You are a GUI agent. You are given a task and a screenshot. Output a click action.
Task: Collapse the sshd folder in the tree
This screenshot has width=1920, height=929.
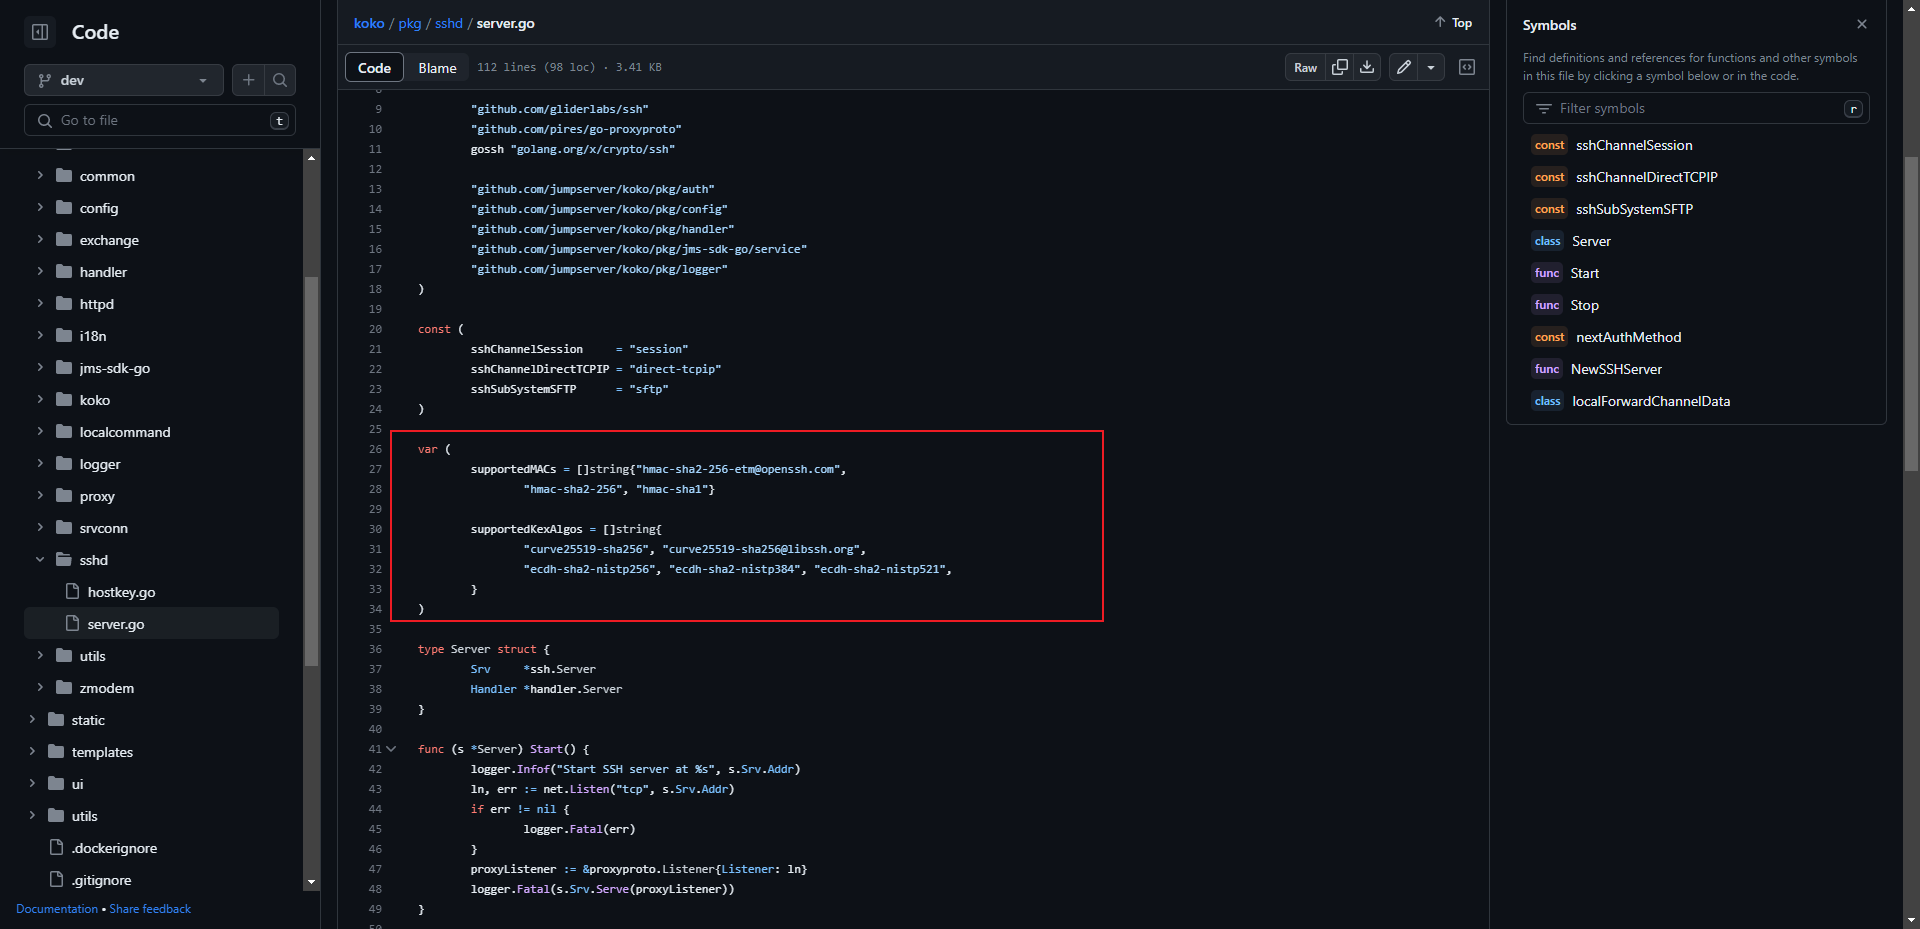[x=40, y=560]
